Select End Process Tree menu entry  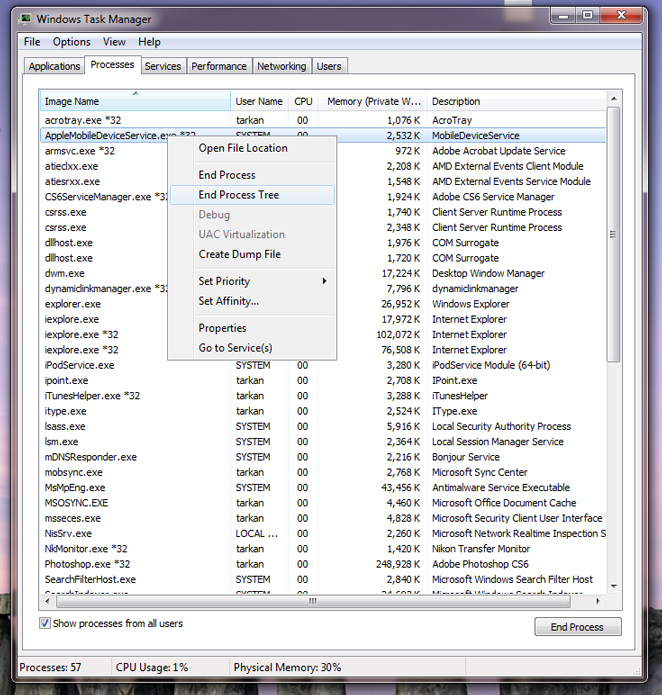pyautogui.click(x=252, y=195)
